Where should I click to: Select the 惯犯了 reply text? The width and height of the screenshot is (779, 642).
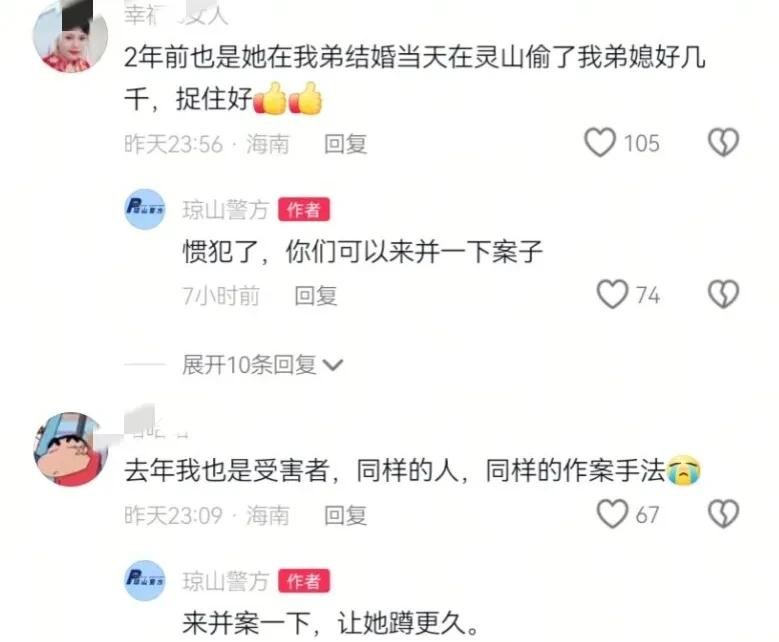pos(363,251)
